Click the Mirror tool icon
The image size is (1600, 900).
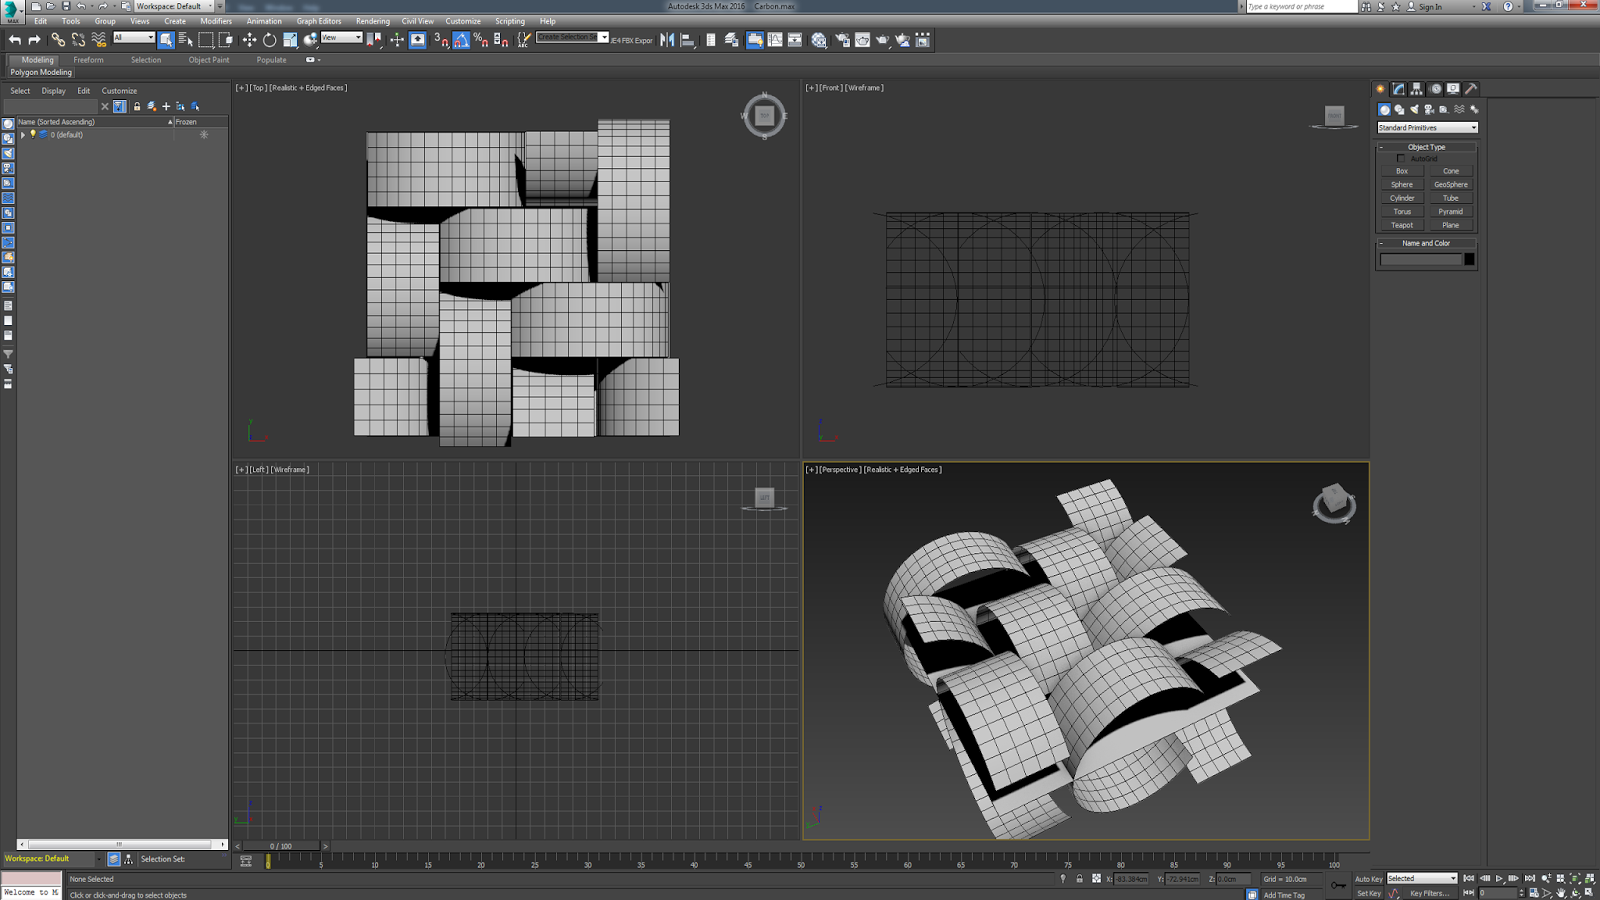[667, 40]
